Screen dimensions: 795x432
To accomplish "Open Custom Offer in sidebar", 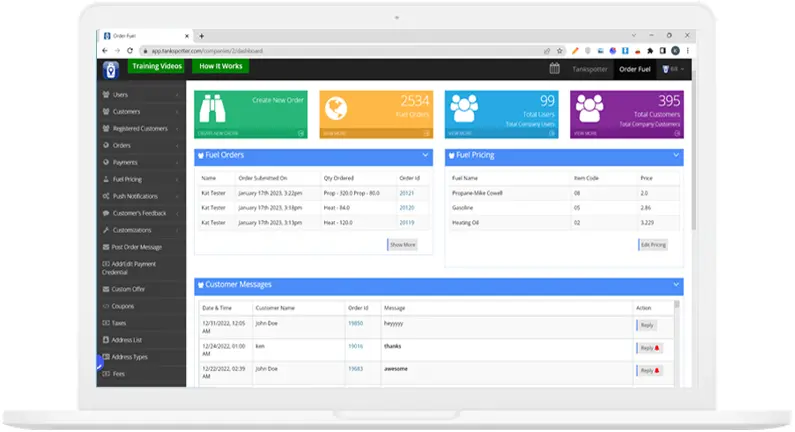I will pos(141,290).
